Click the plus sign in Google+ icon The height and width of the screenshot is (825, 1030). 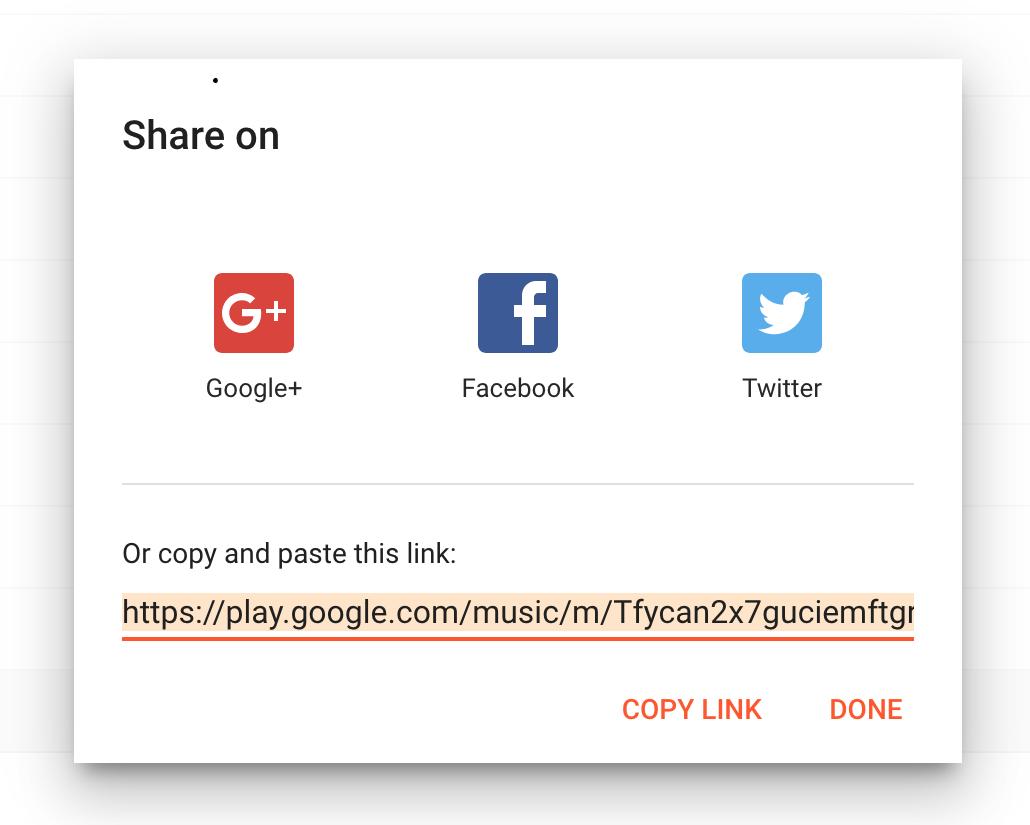pyautogui.click(x=275, y=310)
